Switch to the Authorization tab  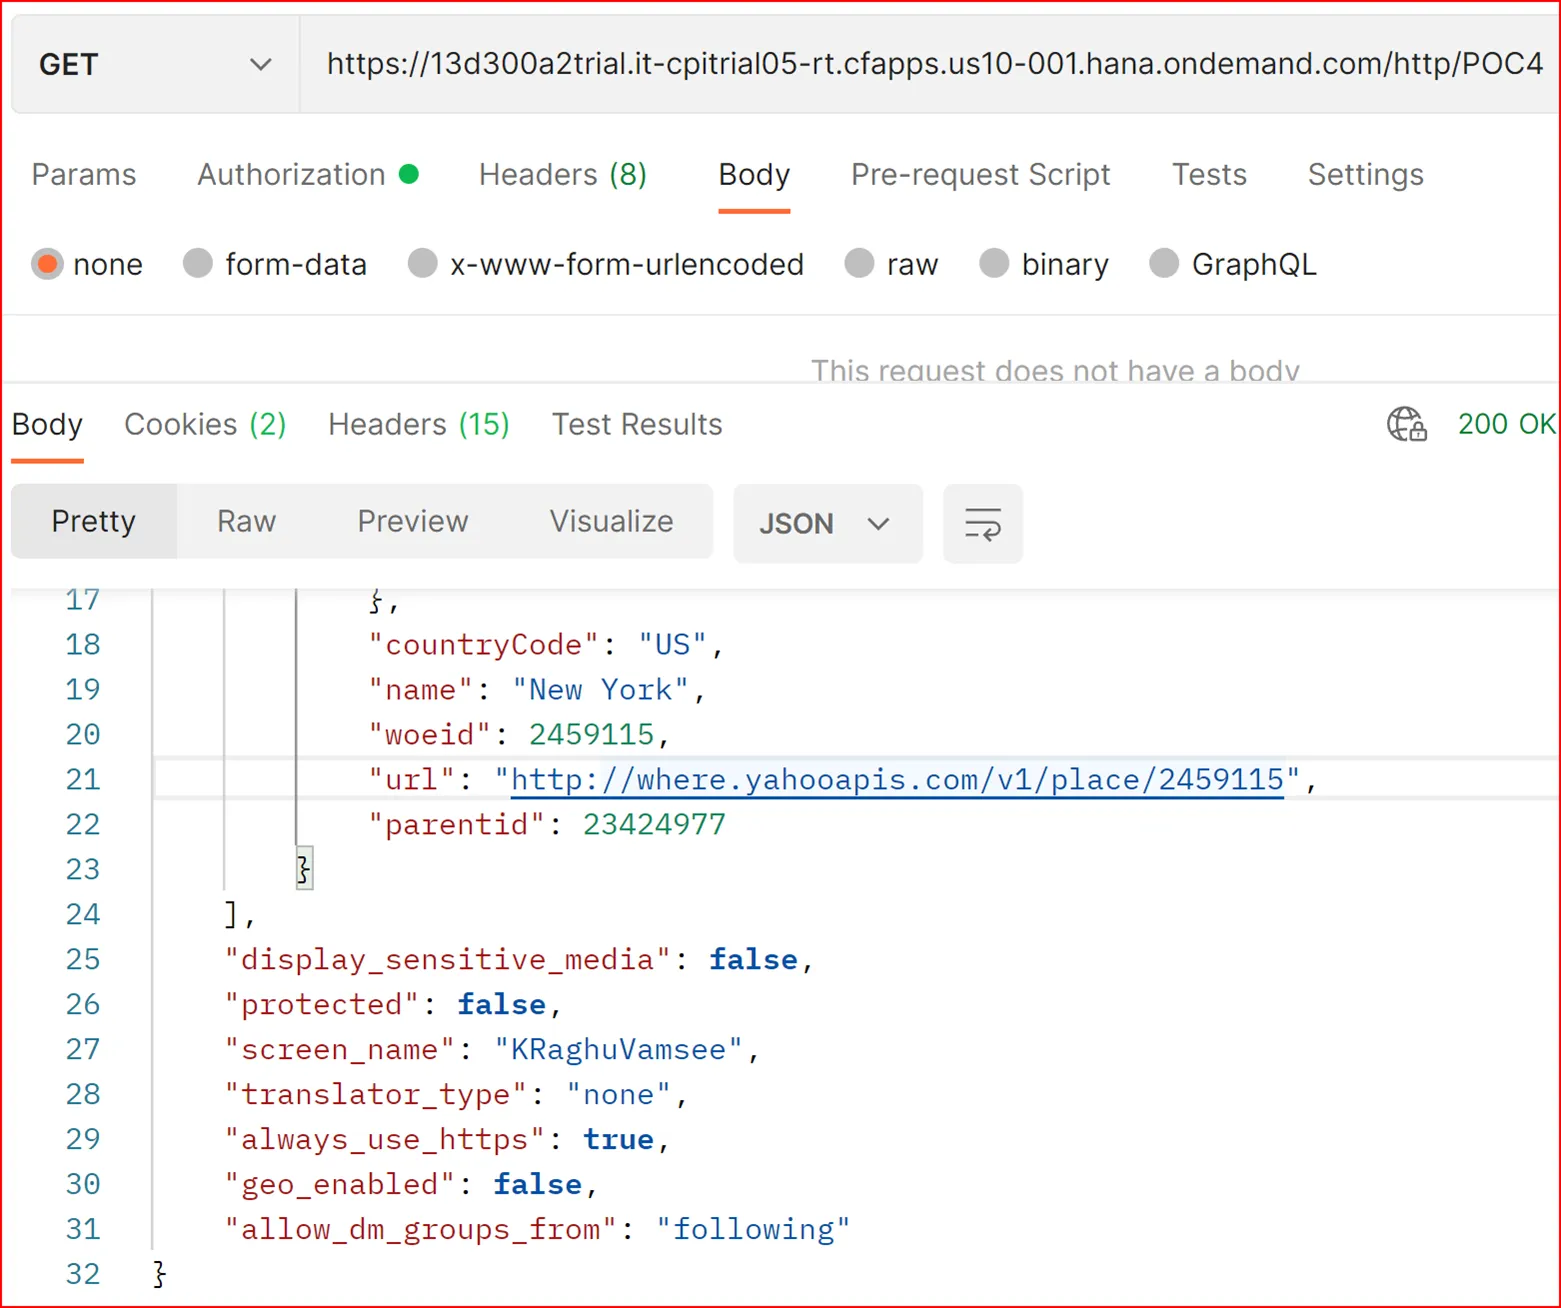291,174
